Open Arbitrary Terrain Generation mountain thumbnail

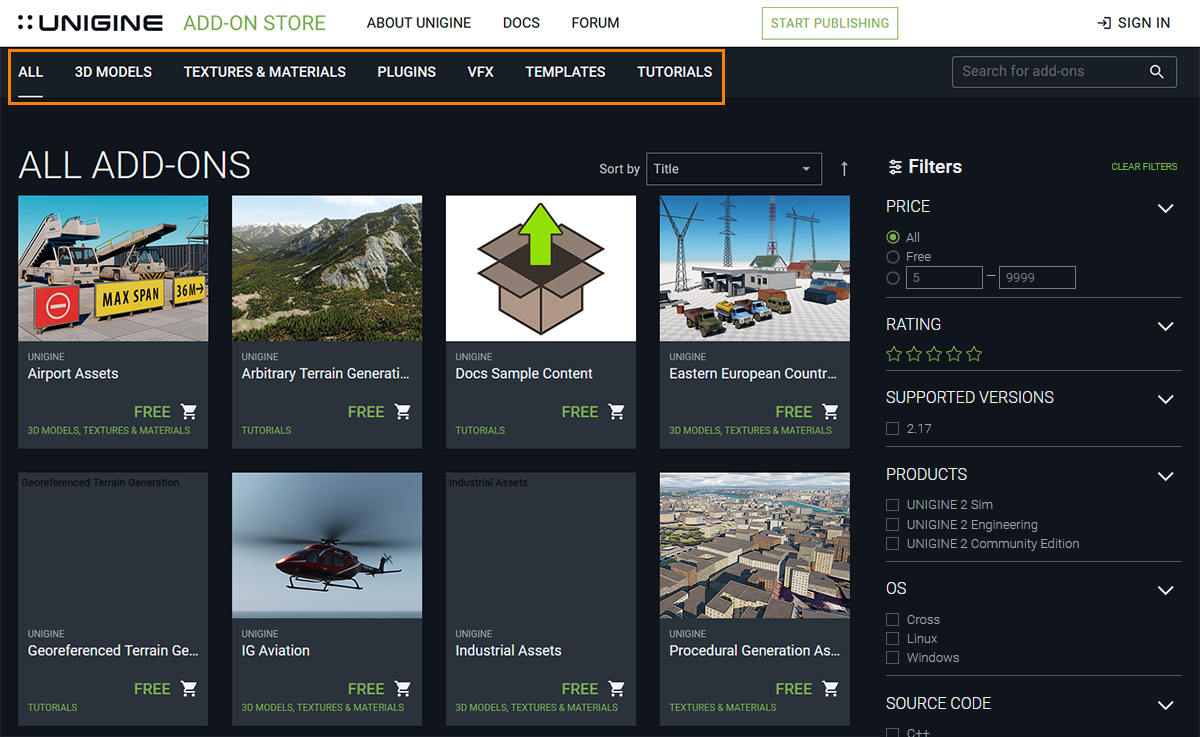coord(327,268)
